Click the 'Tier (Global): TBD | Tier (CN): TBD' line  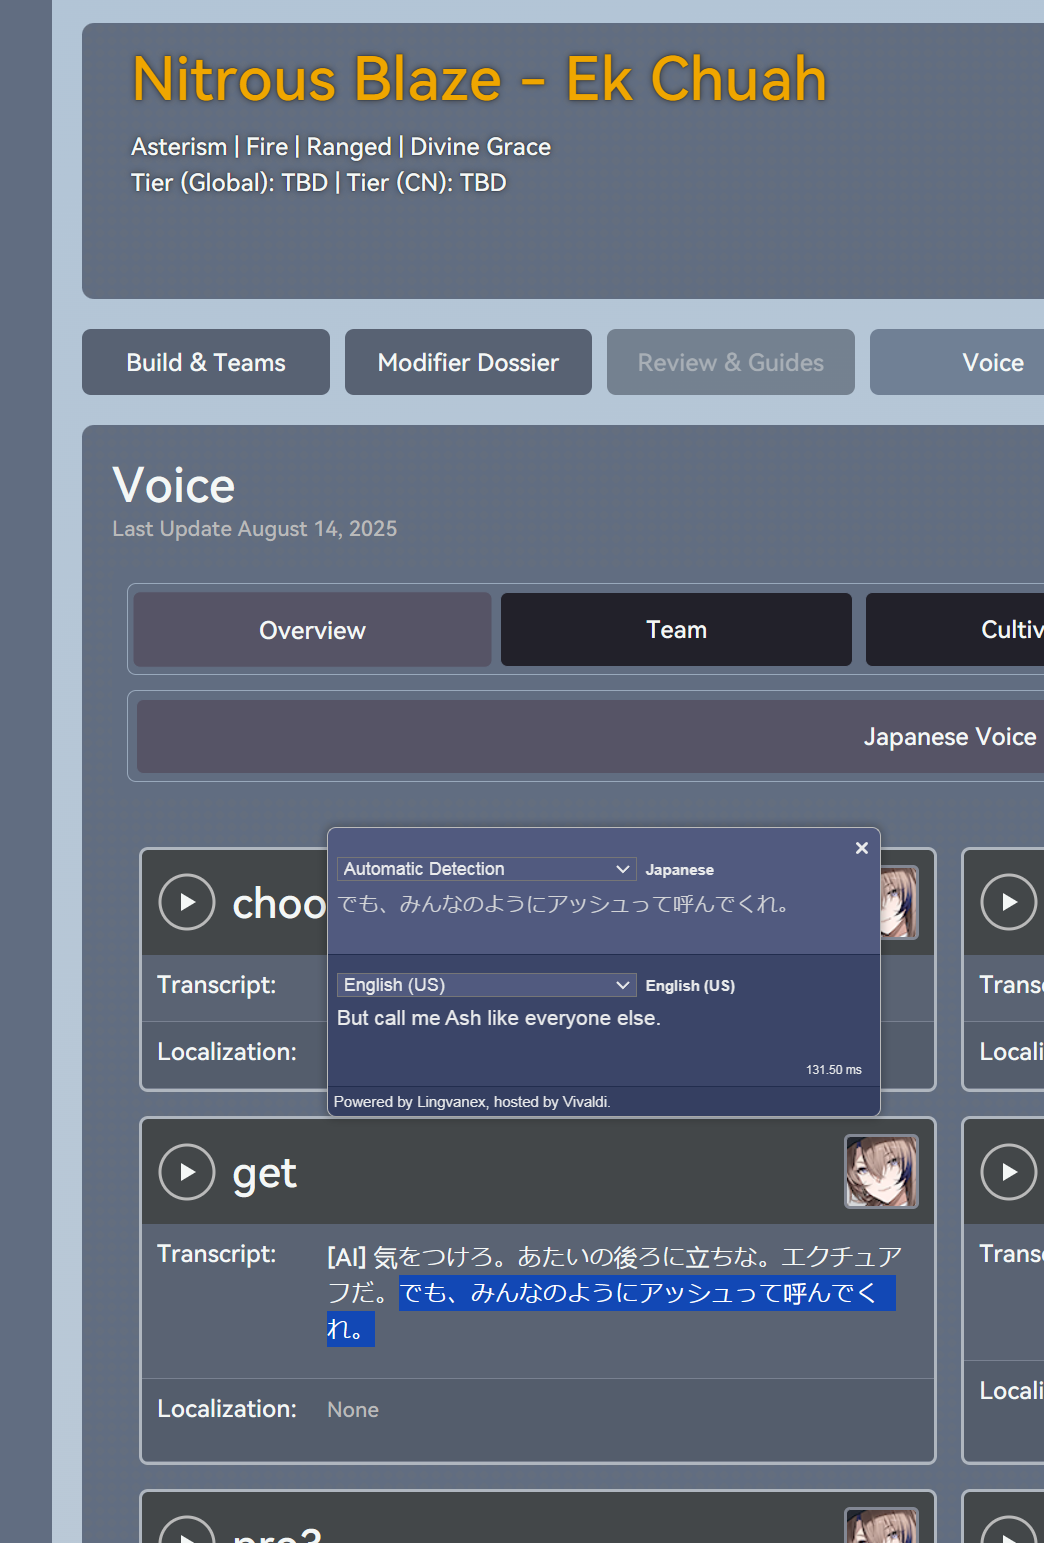[319, 183]
